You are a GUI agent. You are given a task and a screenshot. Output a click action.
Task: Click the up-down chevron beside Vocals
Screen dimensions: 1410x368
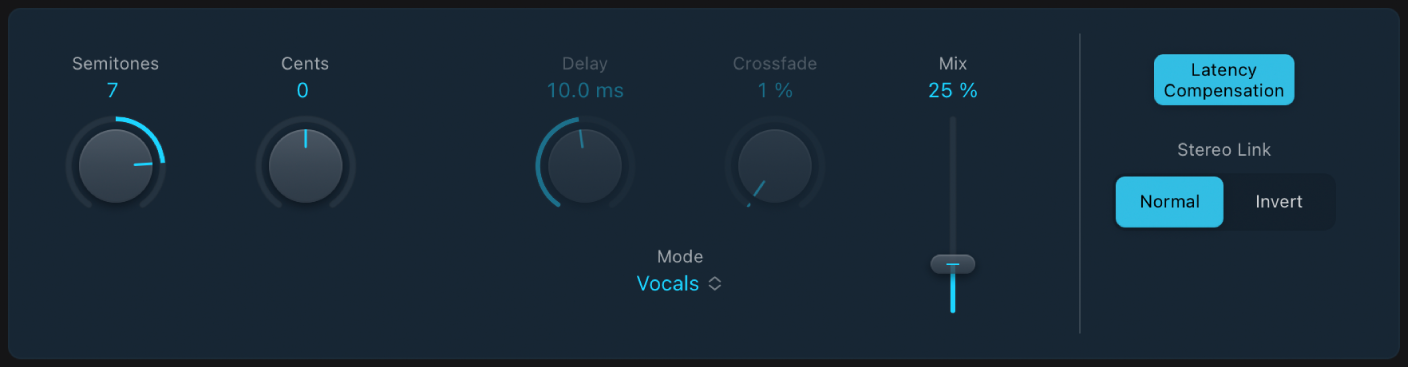tap(715, 284)
